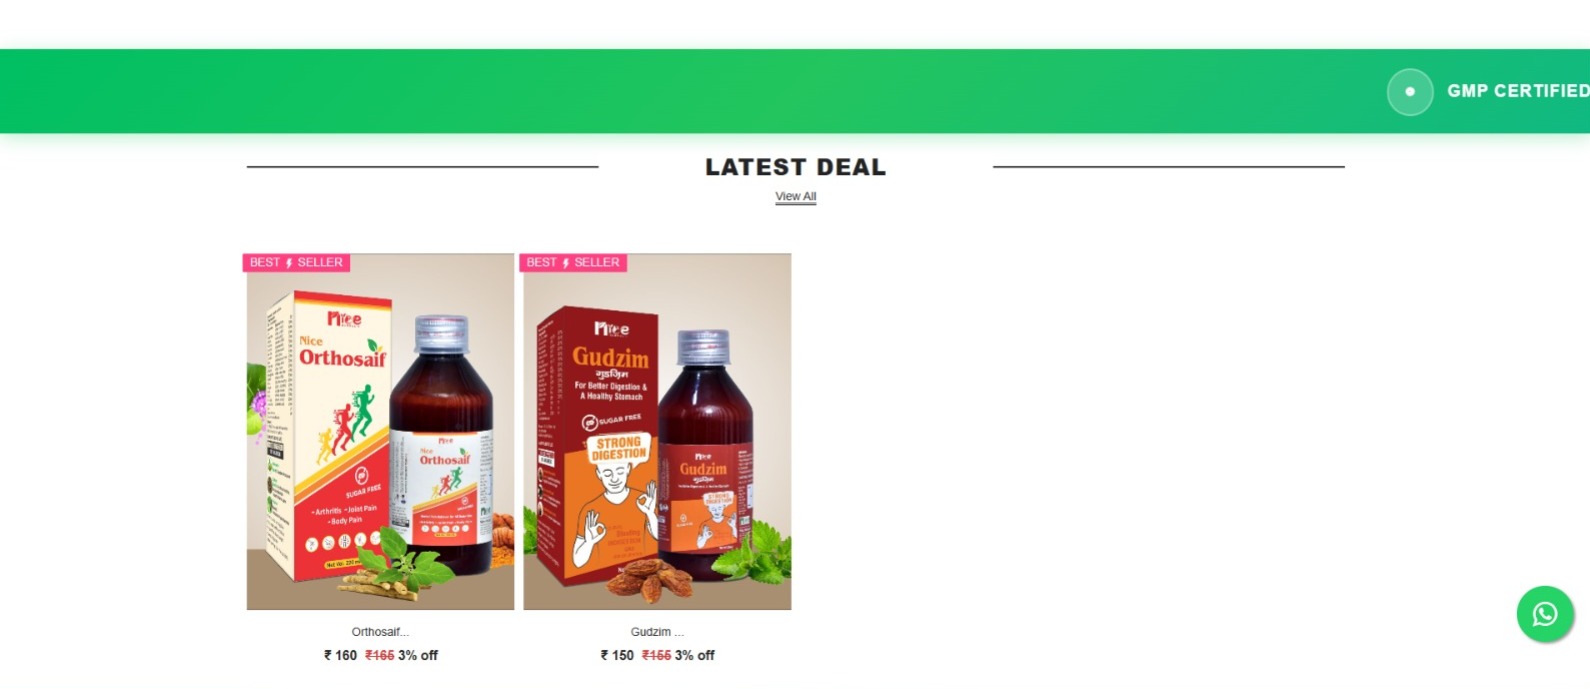Click the lightning icon on Orthosaif's Best Seller badge
Screen dimensions: 1590x689
click(289, 263)
